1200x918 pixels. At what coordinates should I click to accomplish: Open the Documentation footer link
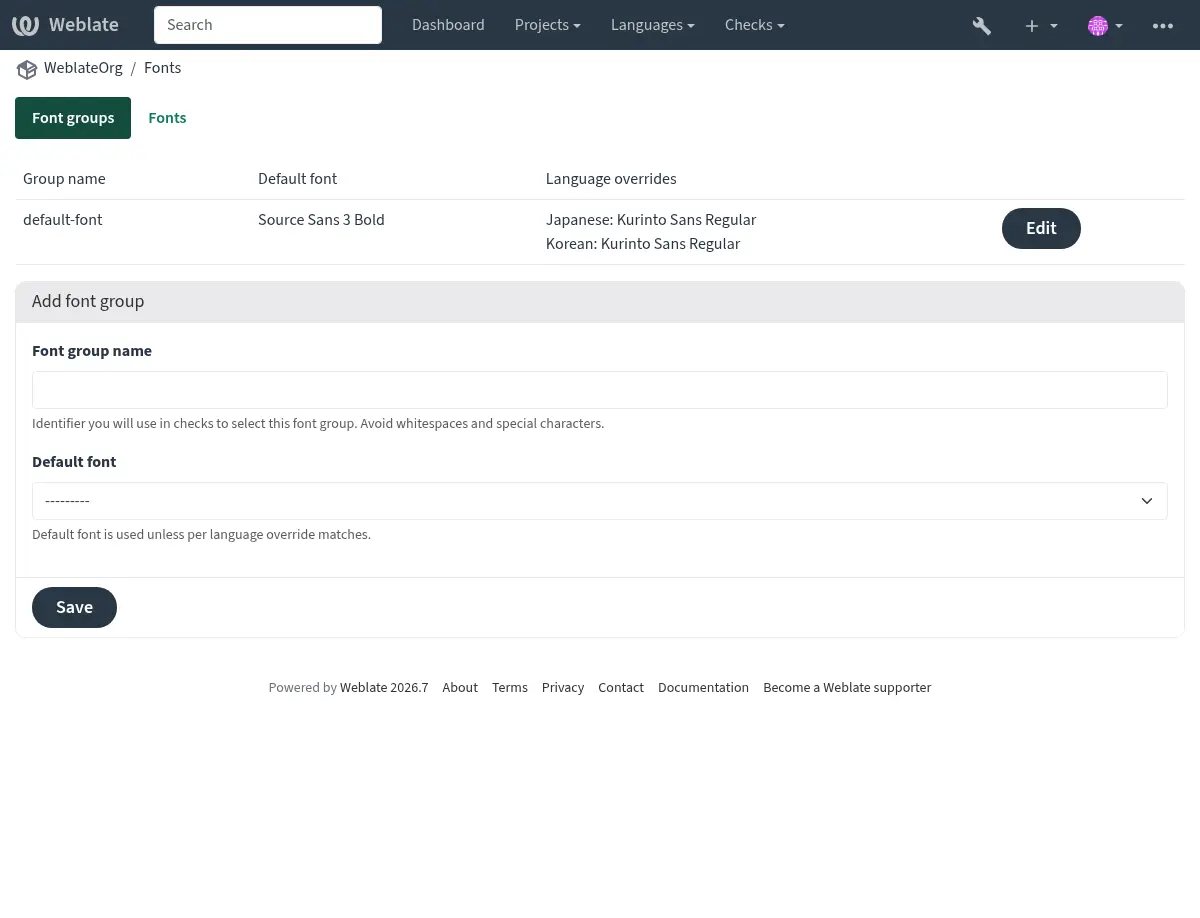click(x=703, y=688)
